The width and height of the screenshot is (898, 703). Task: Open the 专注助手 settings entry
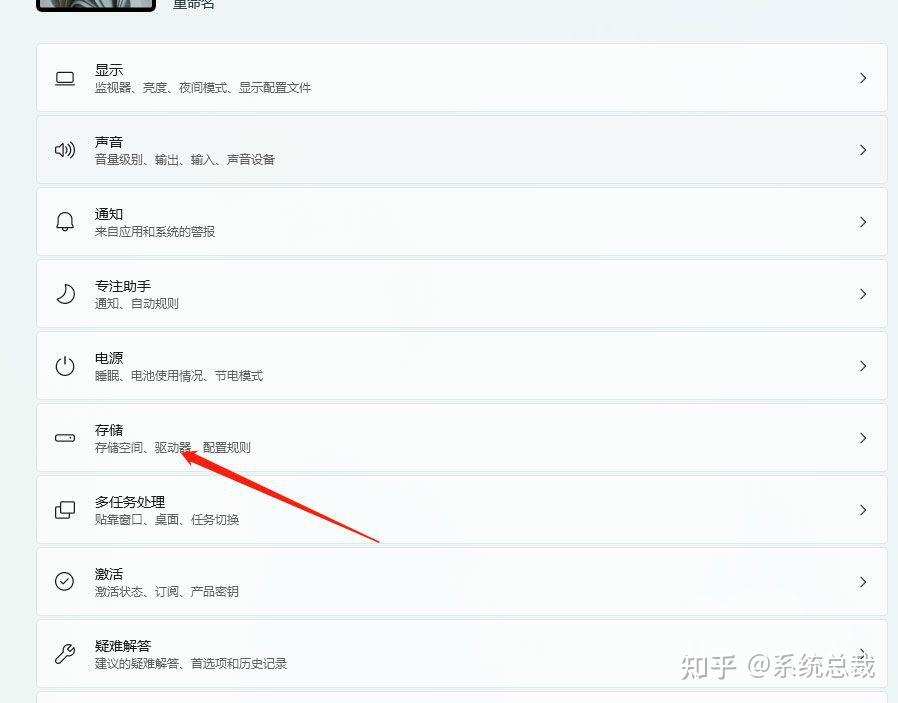(x=462, y=294)
